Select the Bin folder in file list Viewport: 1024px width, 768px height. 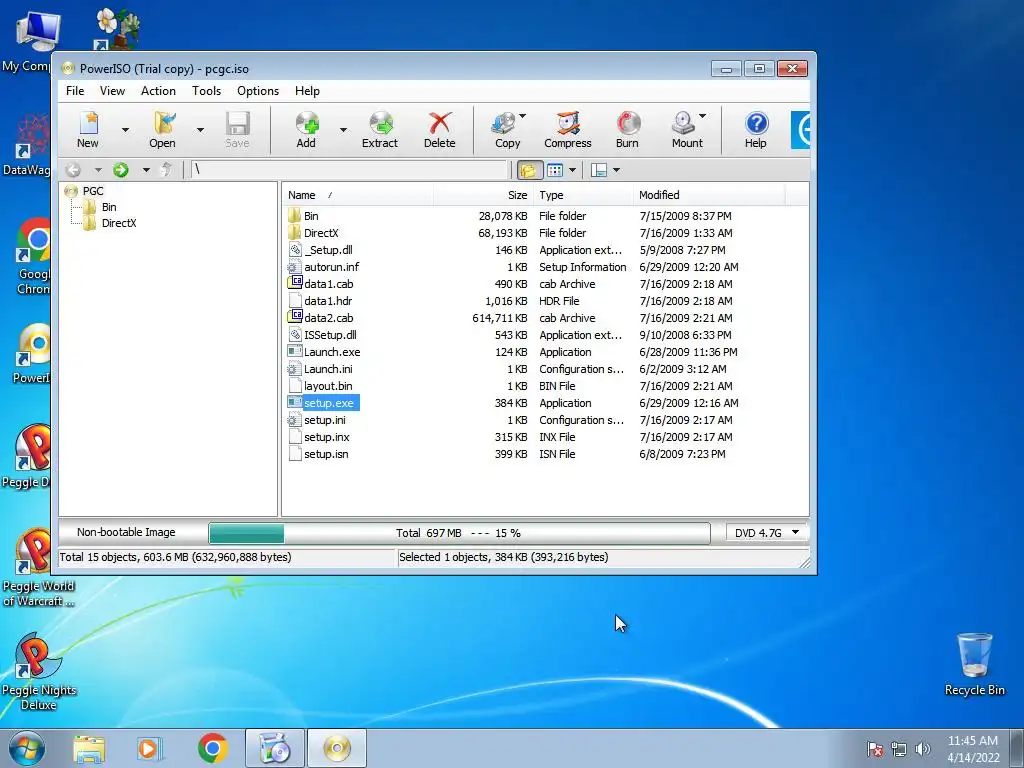[x=312, y=216]
